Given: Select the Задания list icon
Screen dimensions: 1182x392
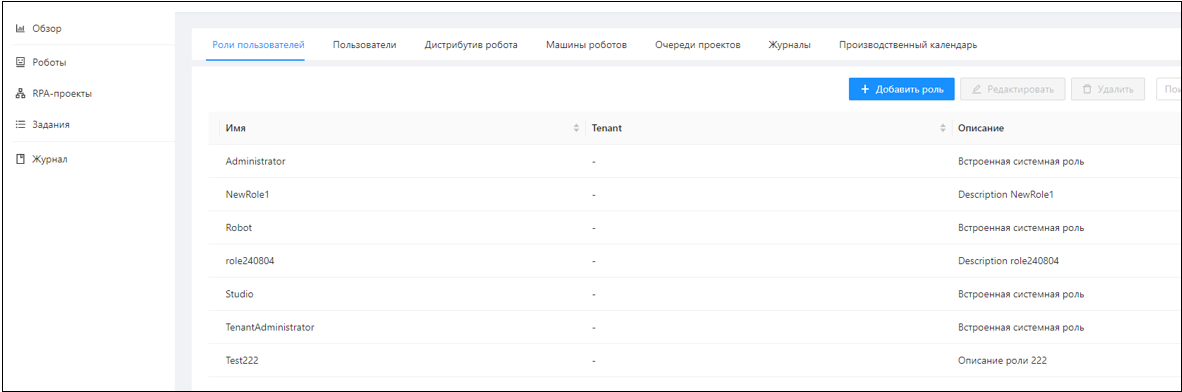Looking at the screenshot, I should (x=20, y=124).
